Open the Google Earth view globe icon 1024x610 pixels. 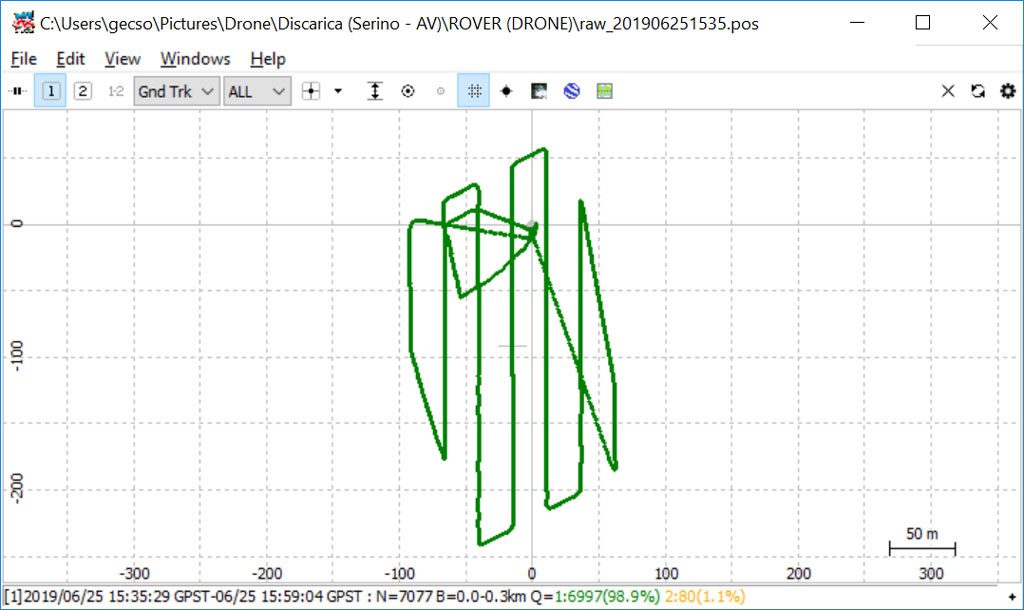pyautogui.click(x=571, y=91)
